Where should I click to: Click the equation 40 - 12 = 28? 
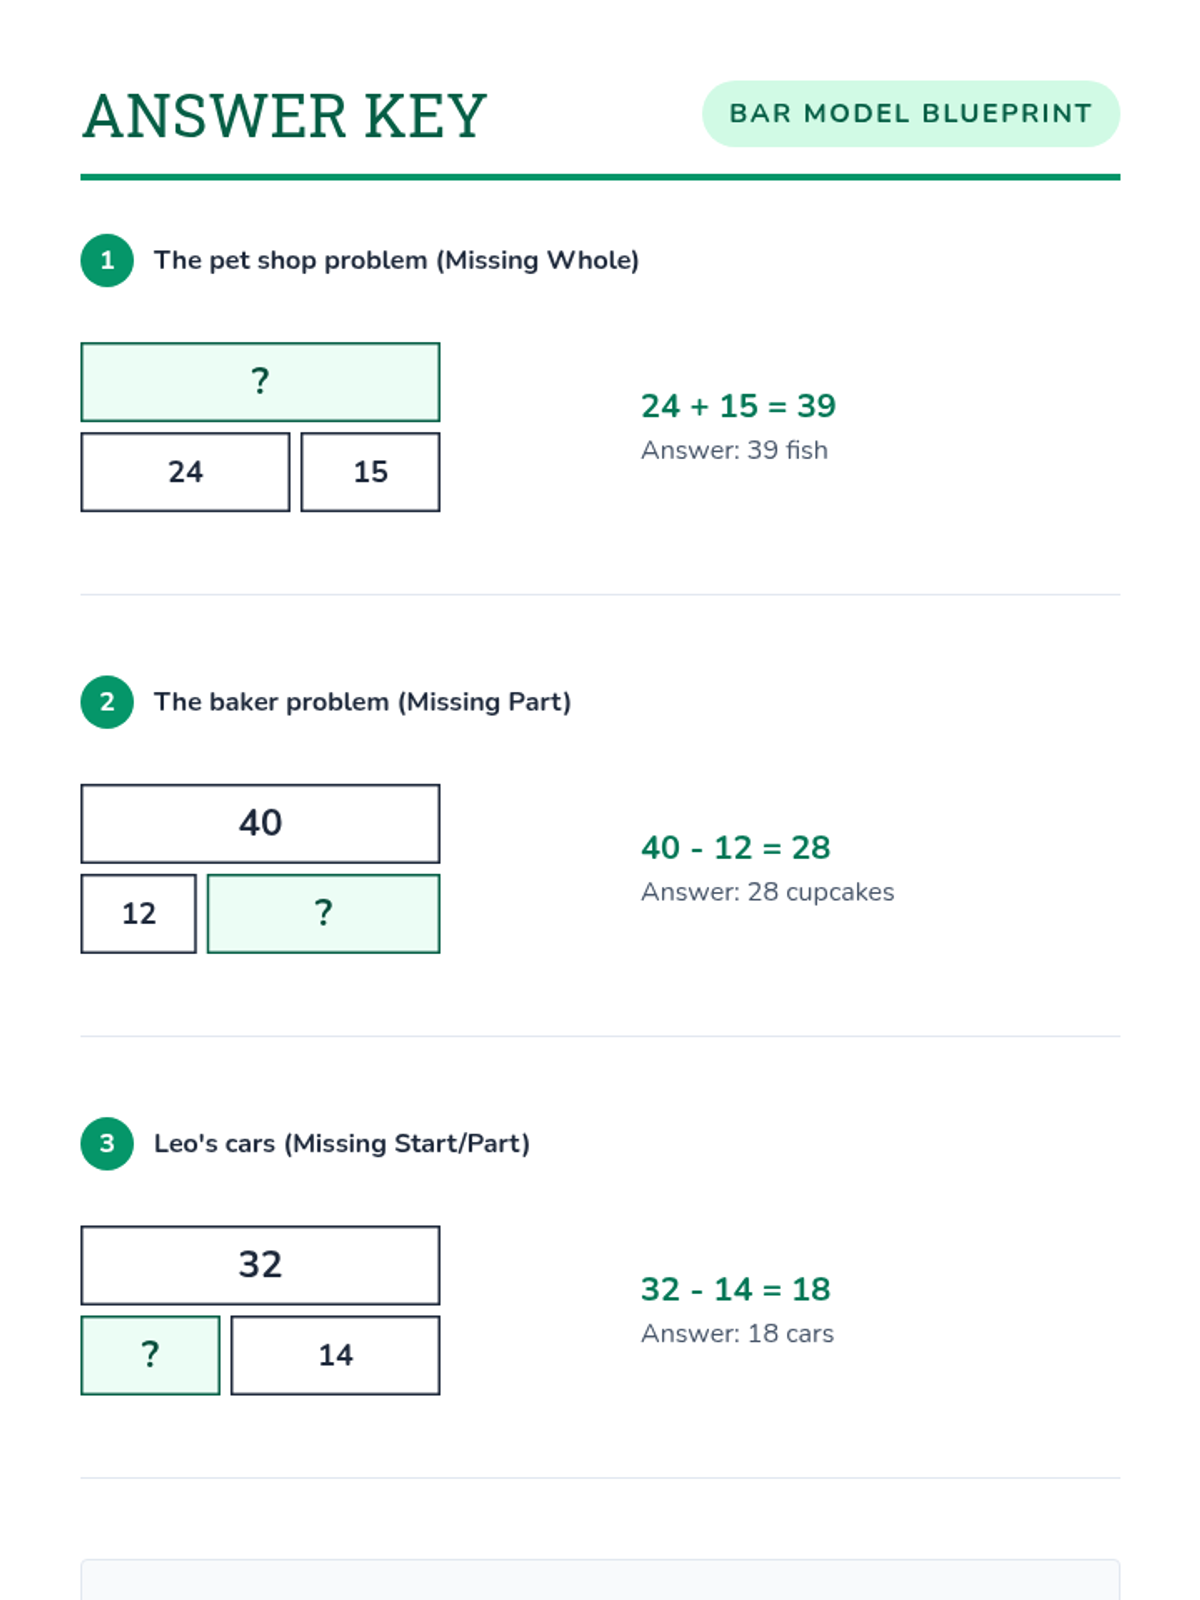coord(735,848)
